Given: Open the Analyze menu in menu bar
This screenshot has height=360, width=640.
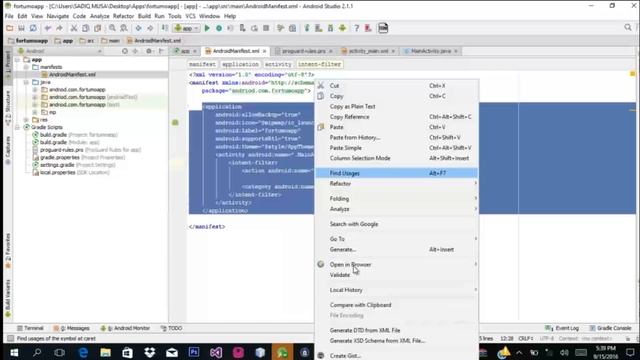Looking at the screenshot, I should tap(99, 16).
